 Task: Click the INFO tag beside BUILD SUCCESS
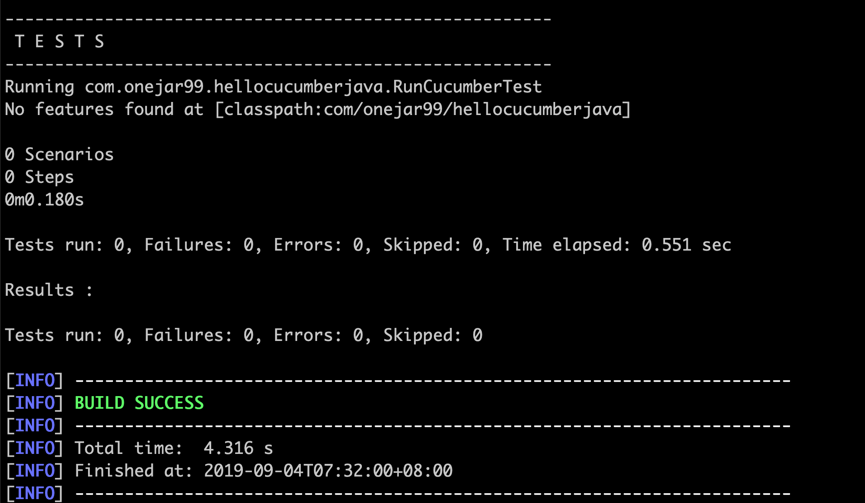[x=34, y=403]
